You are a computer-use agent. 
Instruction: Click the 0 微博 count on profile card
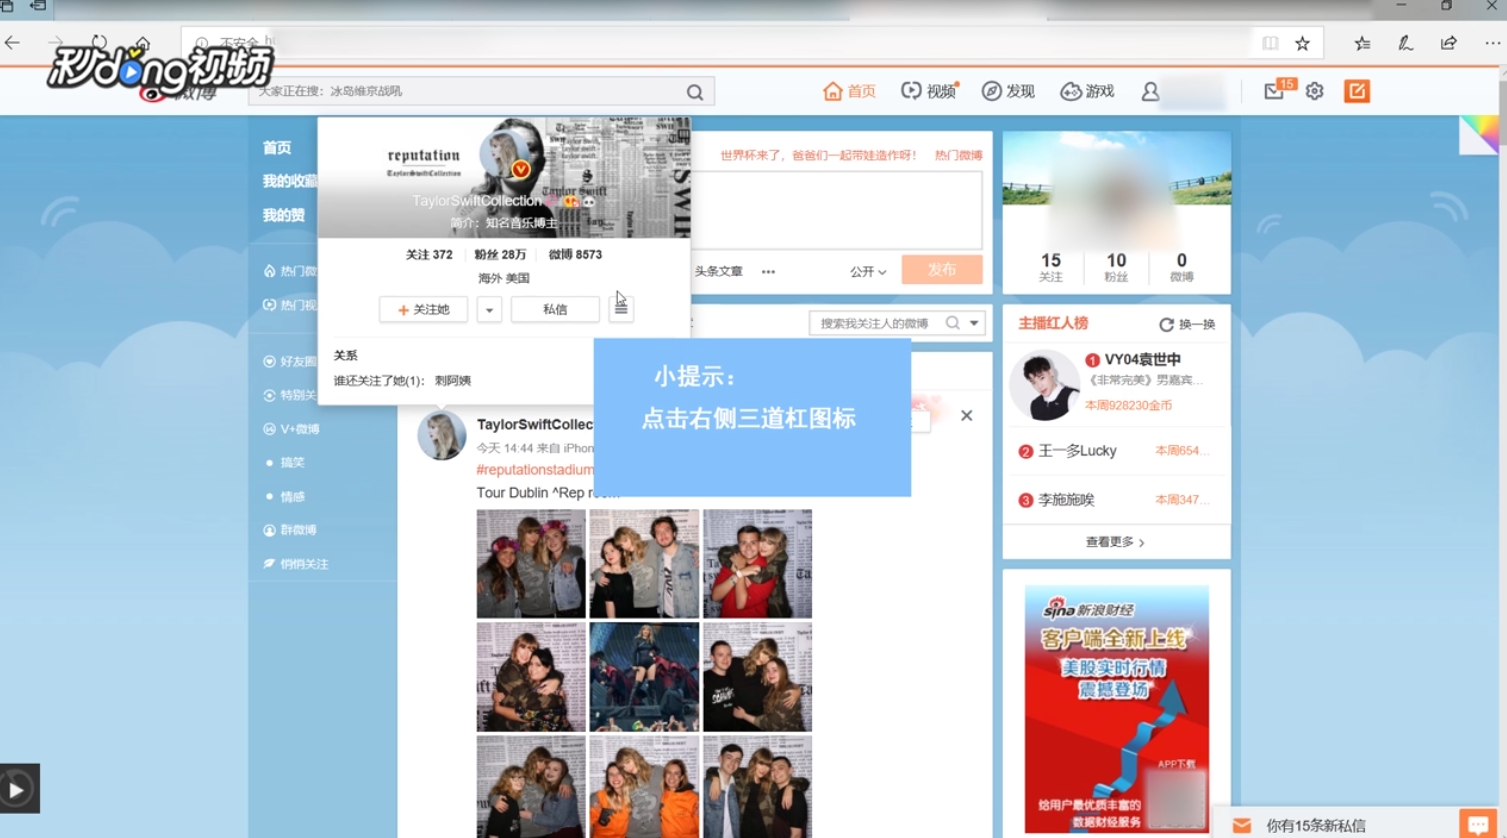click(1181, 267)
